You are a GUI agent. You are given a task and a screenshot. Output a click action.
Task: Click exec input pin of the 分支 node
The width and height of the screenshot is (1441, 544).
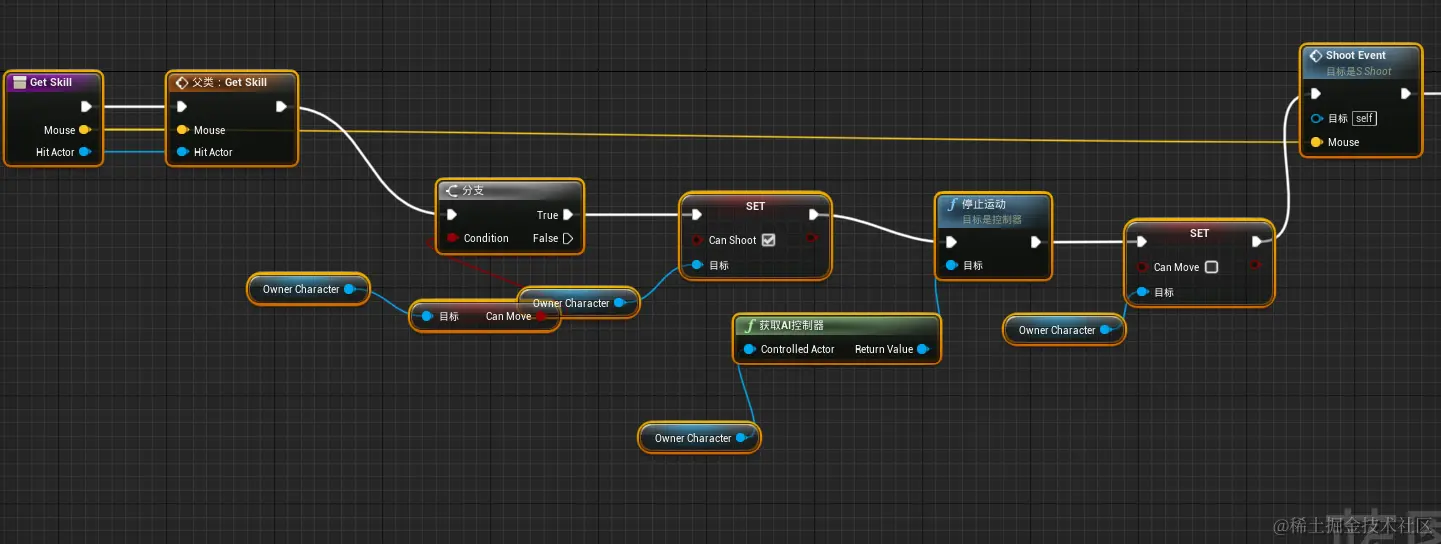tap(452, 214)
